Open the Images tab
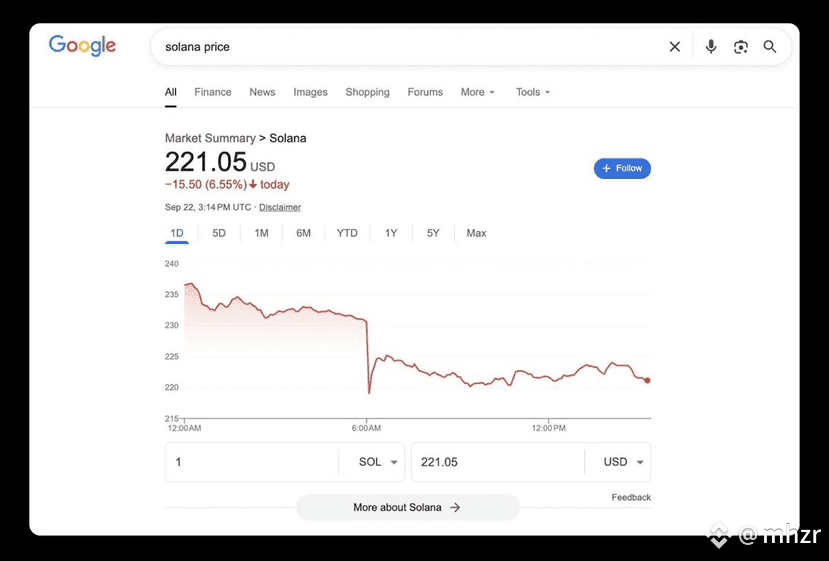The width and height of the screenshot is (829, 561). click(310, 92)
